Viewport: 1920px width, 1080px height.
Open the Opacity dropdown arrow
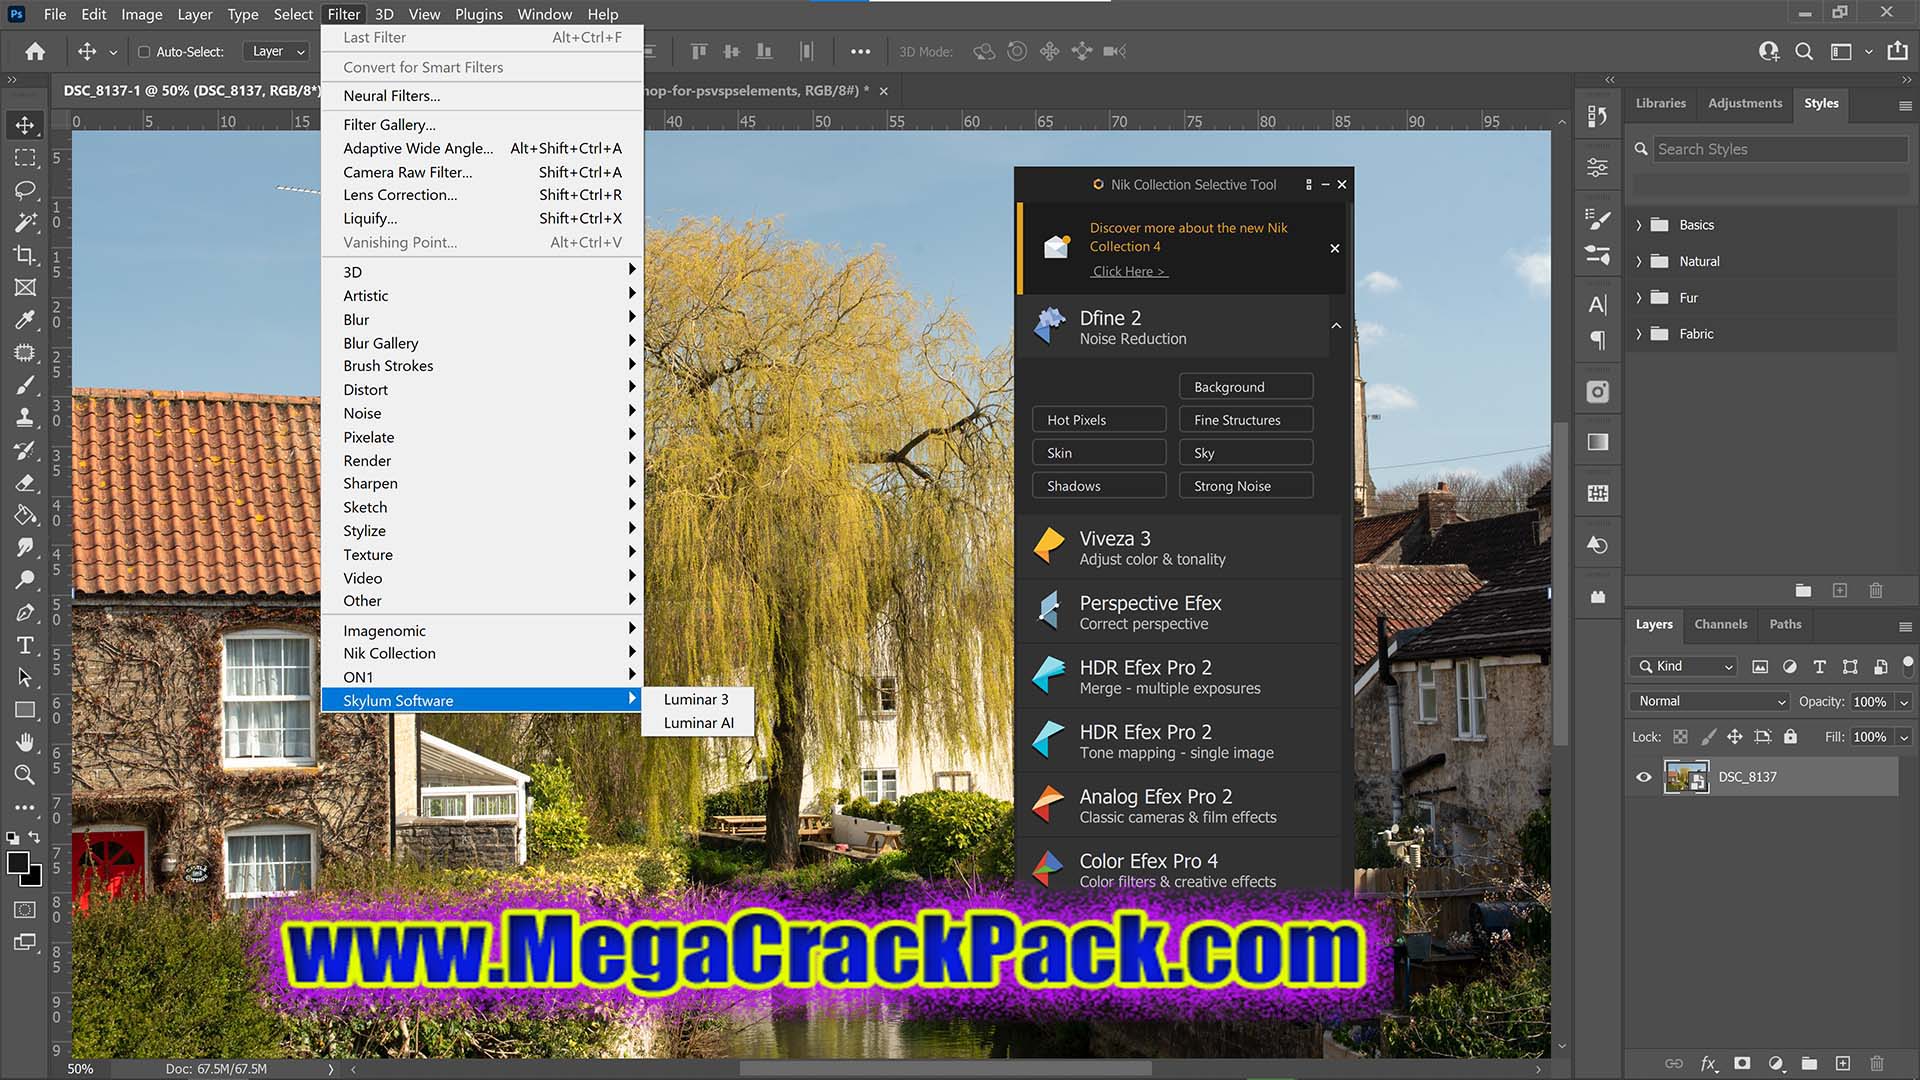[x=1904, y=702]
